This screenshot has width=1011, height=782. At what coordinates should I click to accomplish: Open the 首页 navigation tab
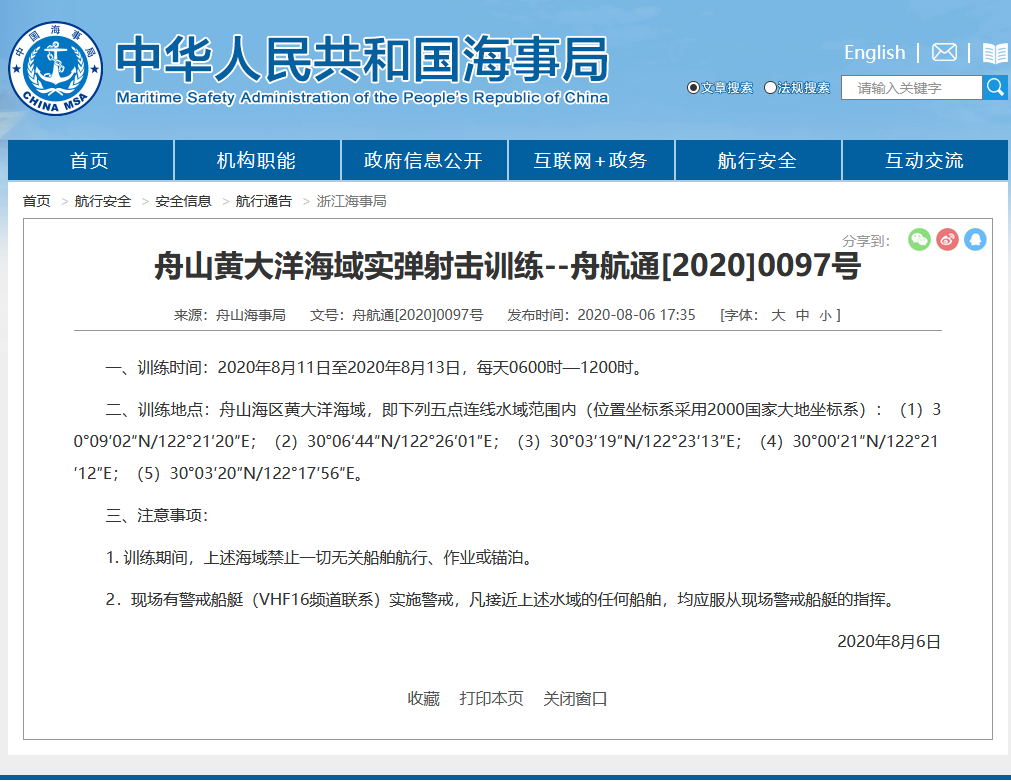(x=90, y=160)
